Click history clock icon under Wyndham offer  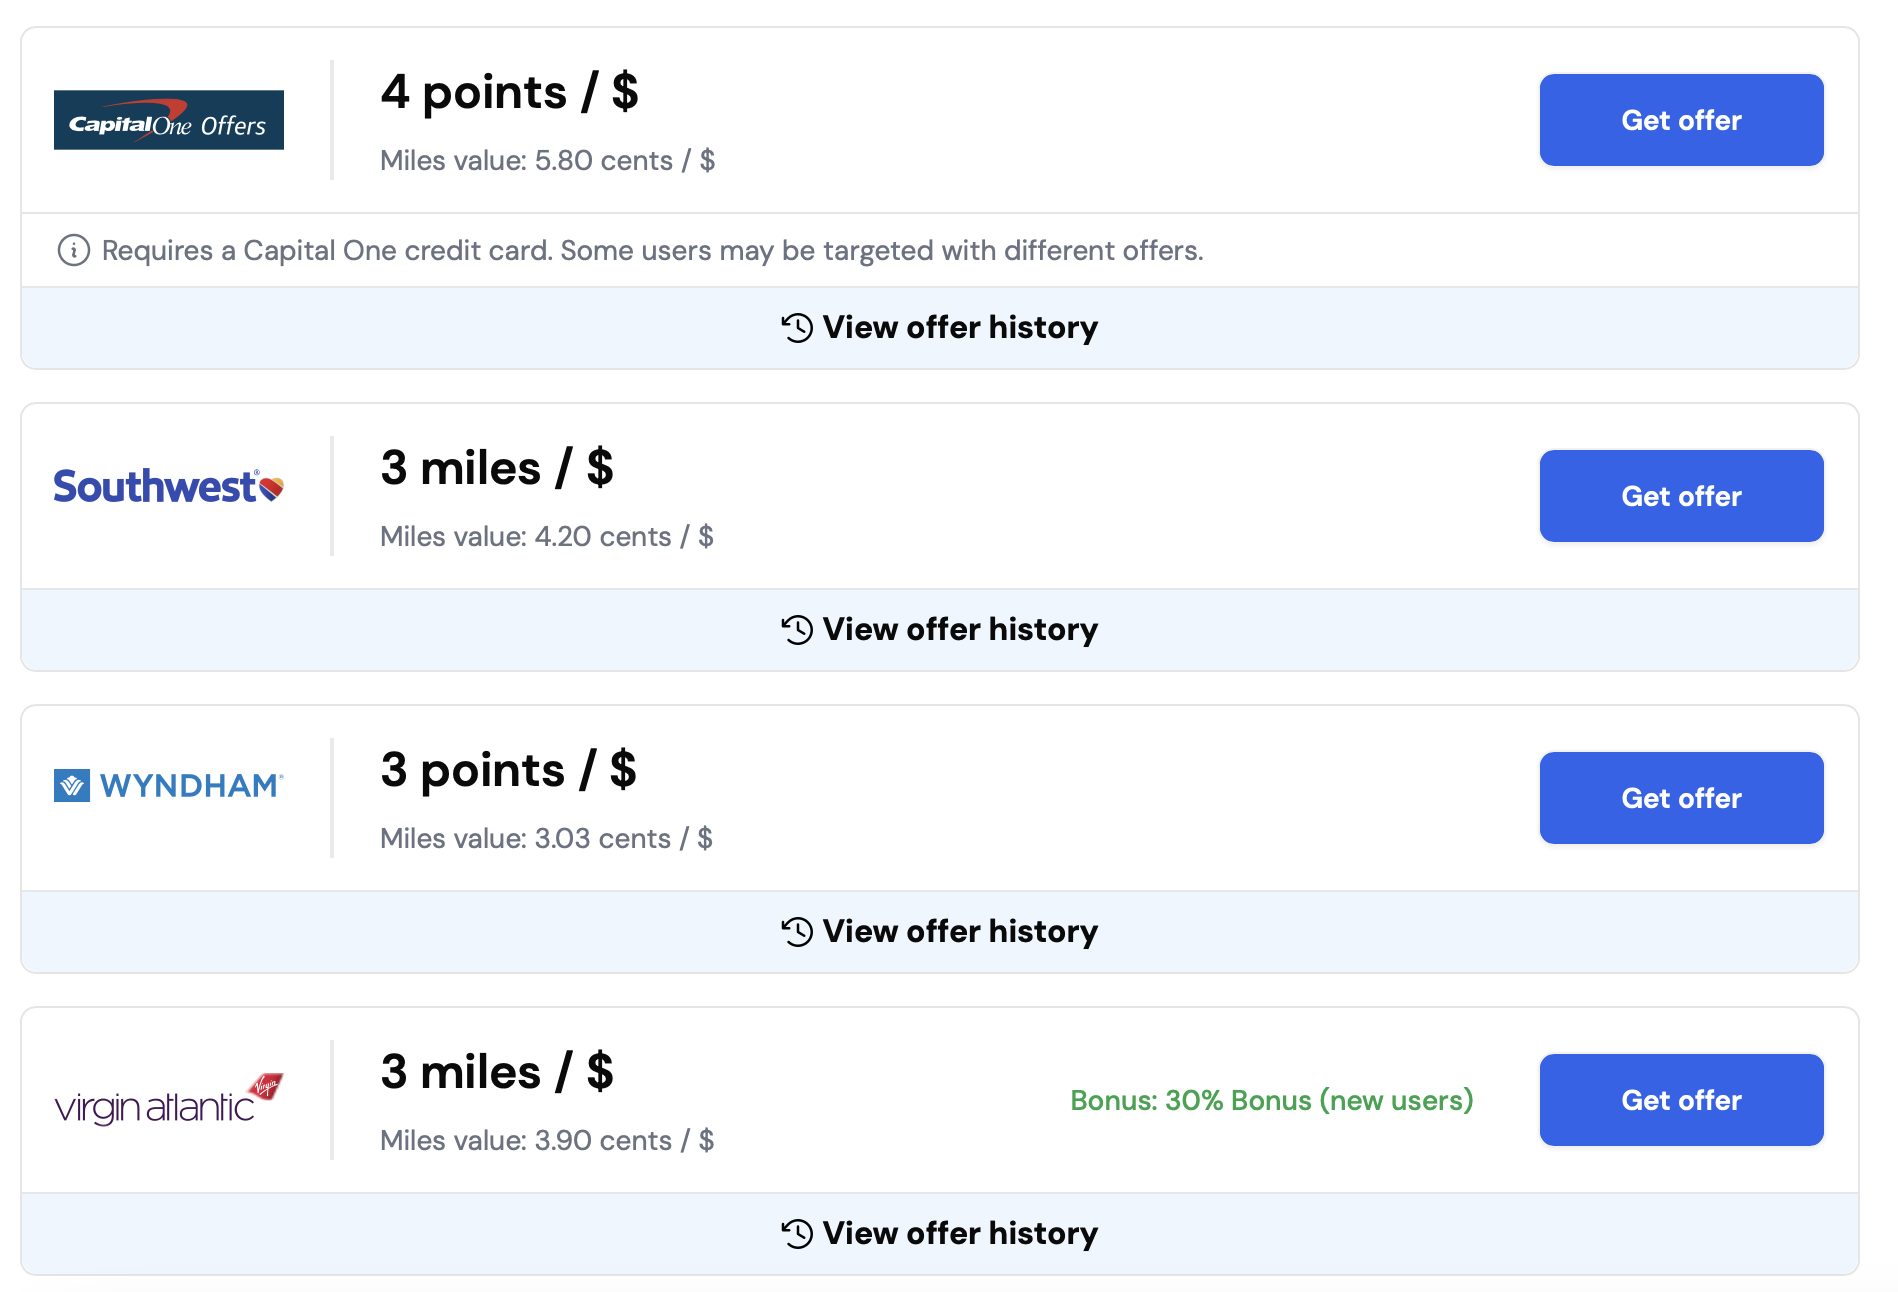(797, 932)
